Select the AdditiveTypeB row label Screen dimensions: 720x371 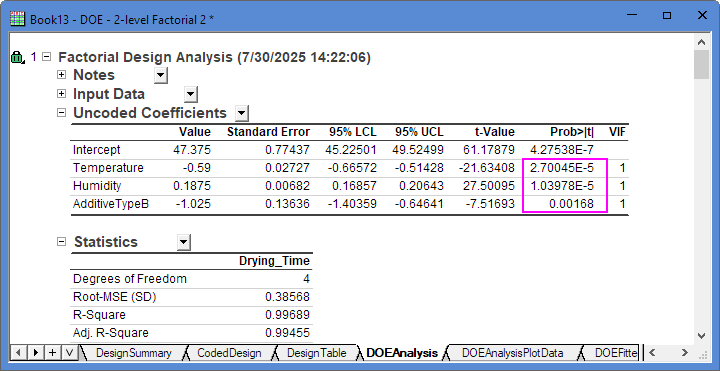click(111, 204)
